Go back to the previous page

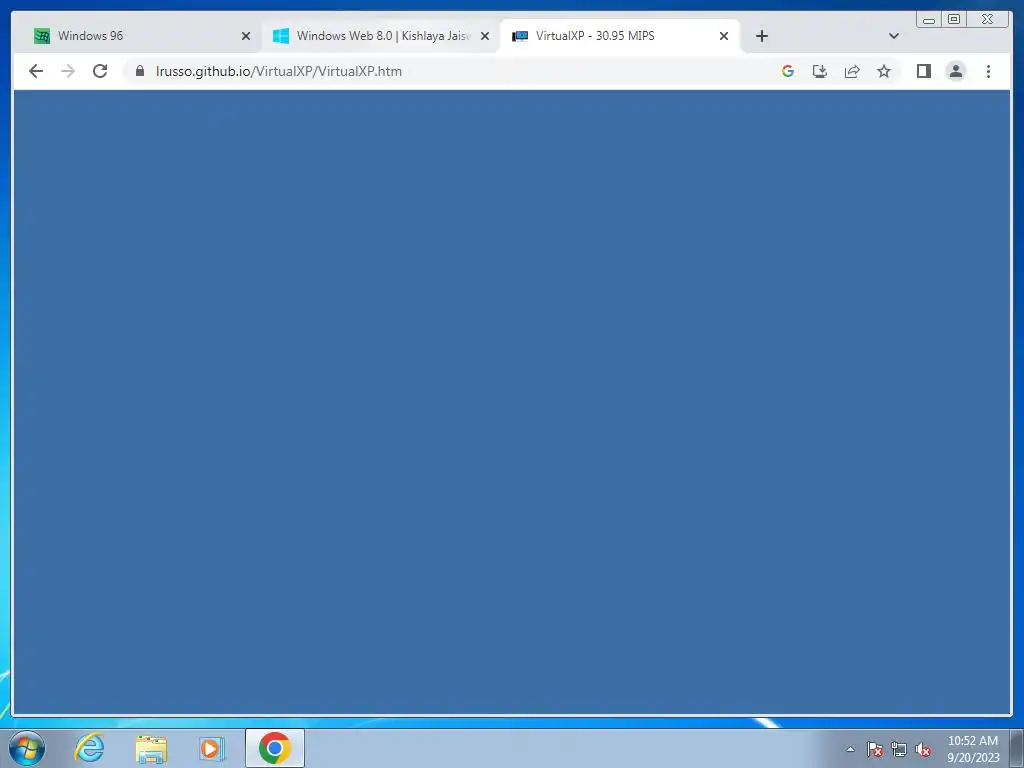pyautogui.click(x=36, y=71)
